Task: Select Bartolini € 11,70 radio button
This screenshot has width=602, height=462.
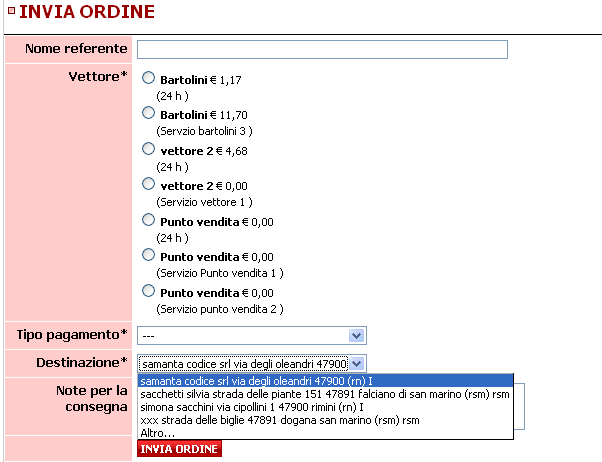Action: pos(148,113)
